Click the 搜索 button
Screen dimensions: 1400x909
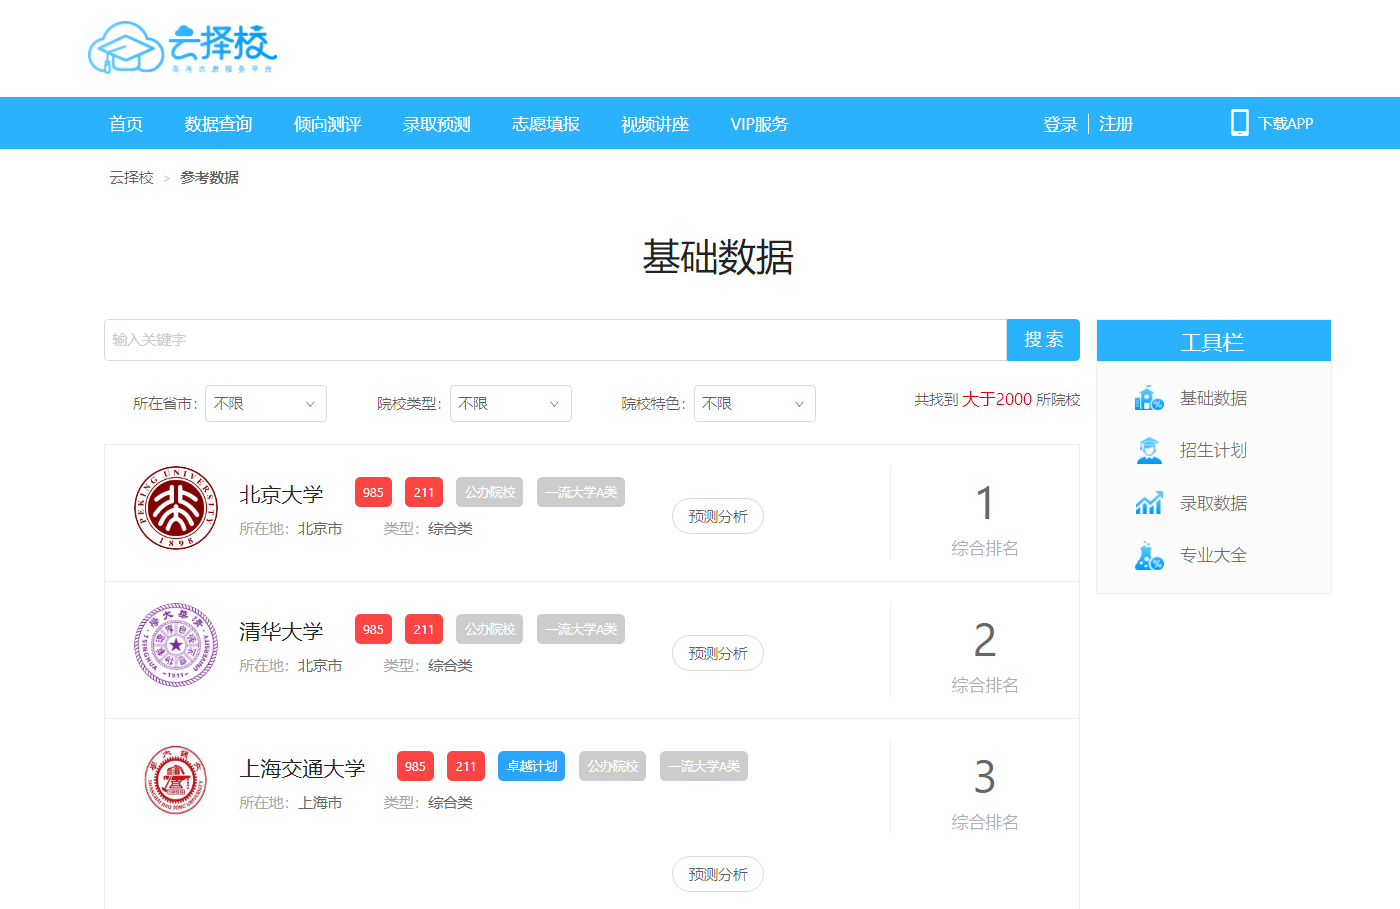[x=1043, y=340]
